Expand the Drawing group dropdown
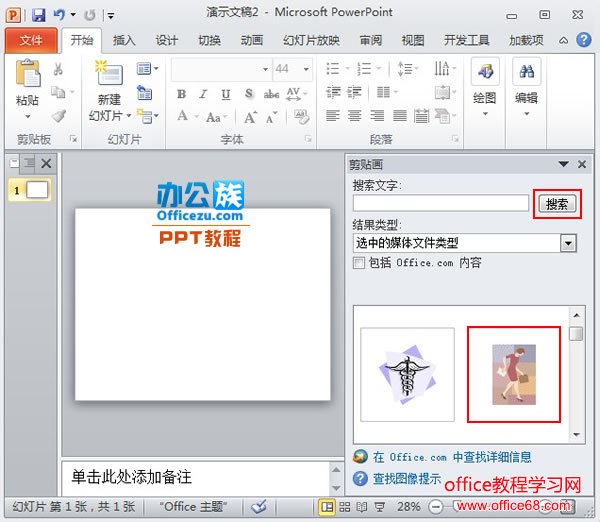The height and width of the screenshot is (522, 600). pos(485,114)
